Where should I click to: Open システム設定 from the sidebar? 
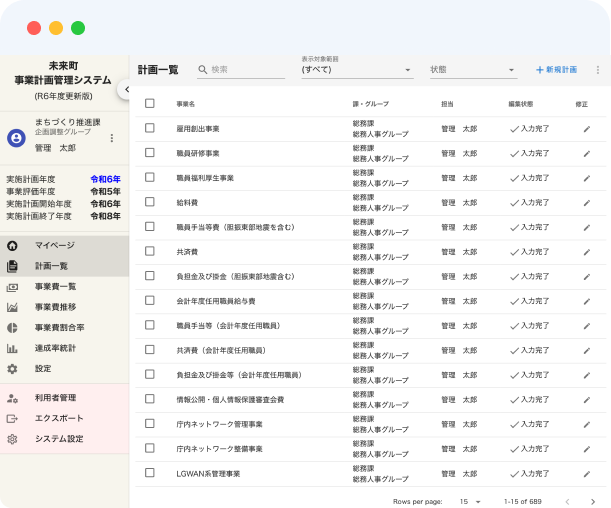(59, 439)
